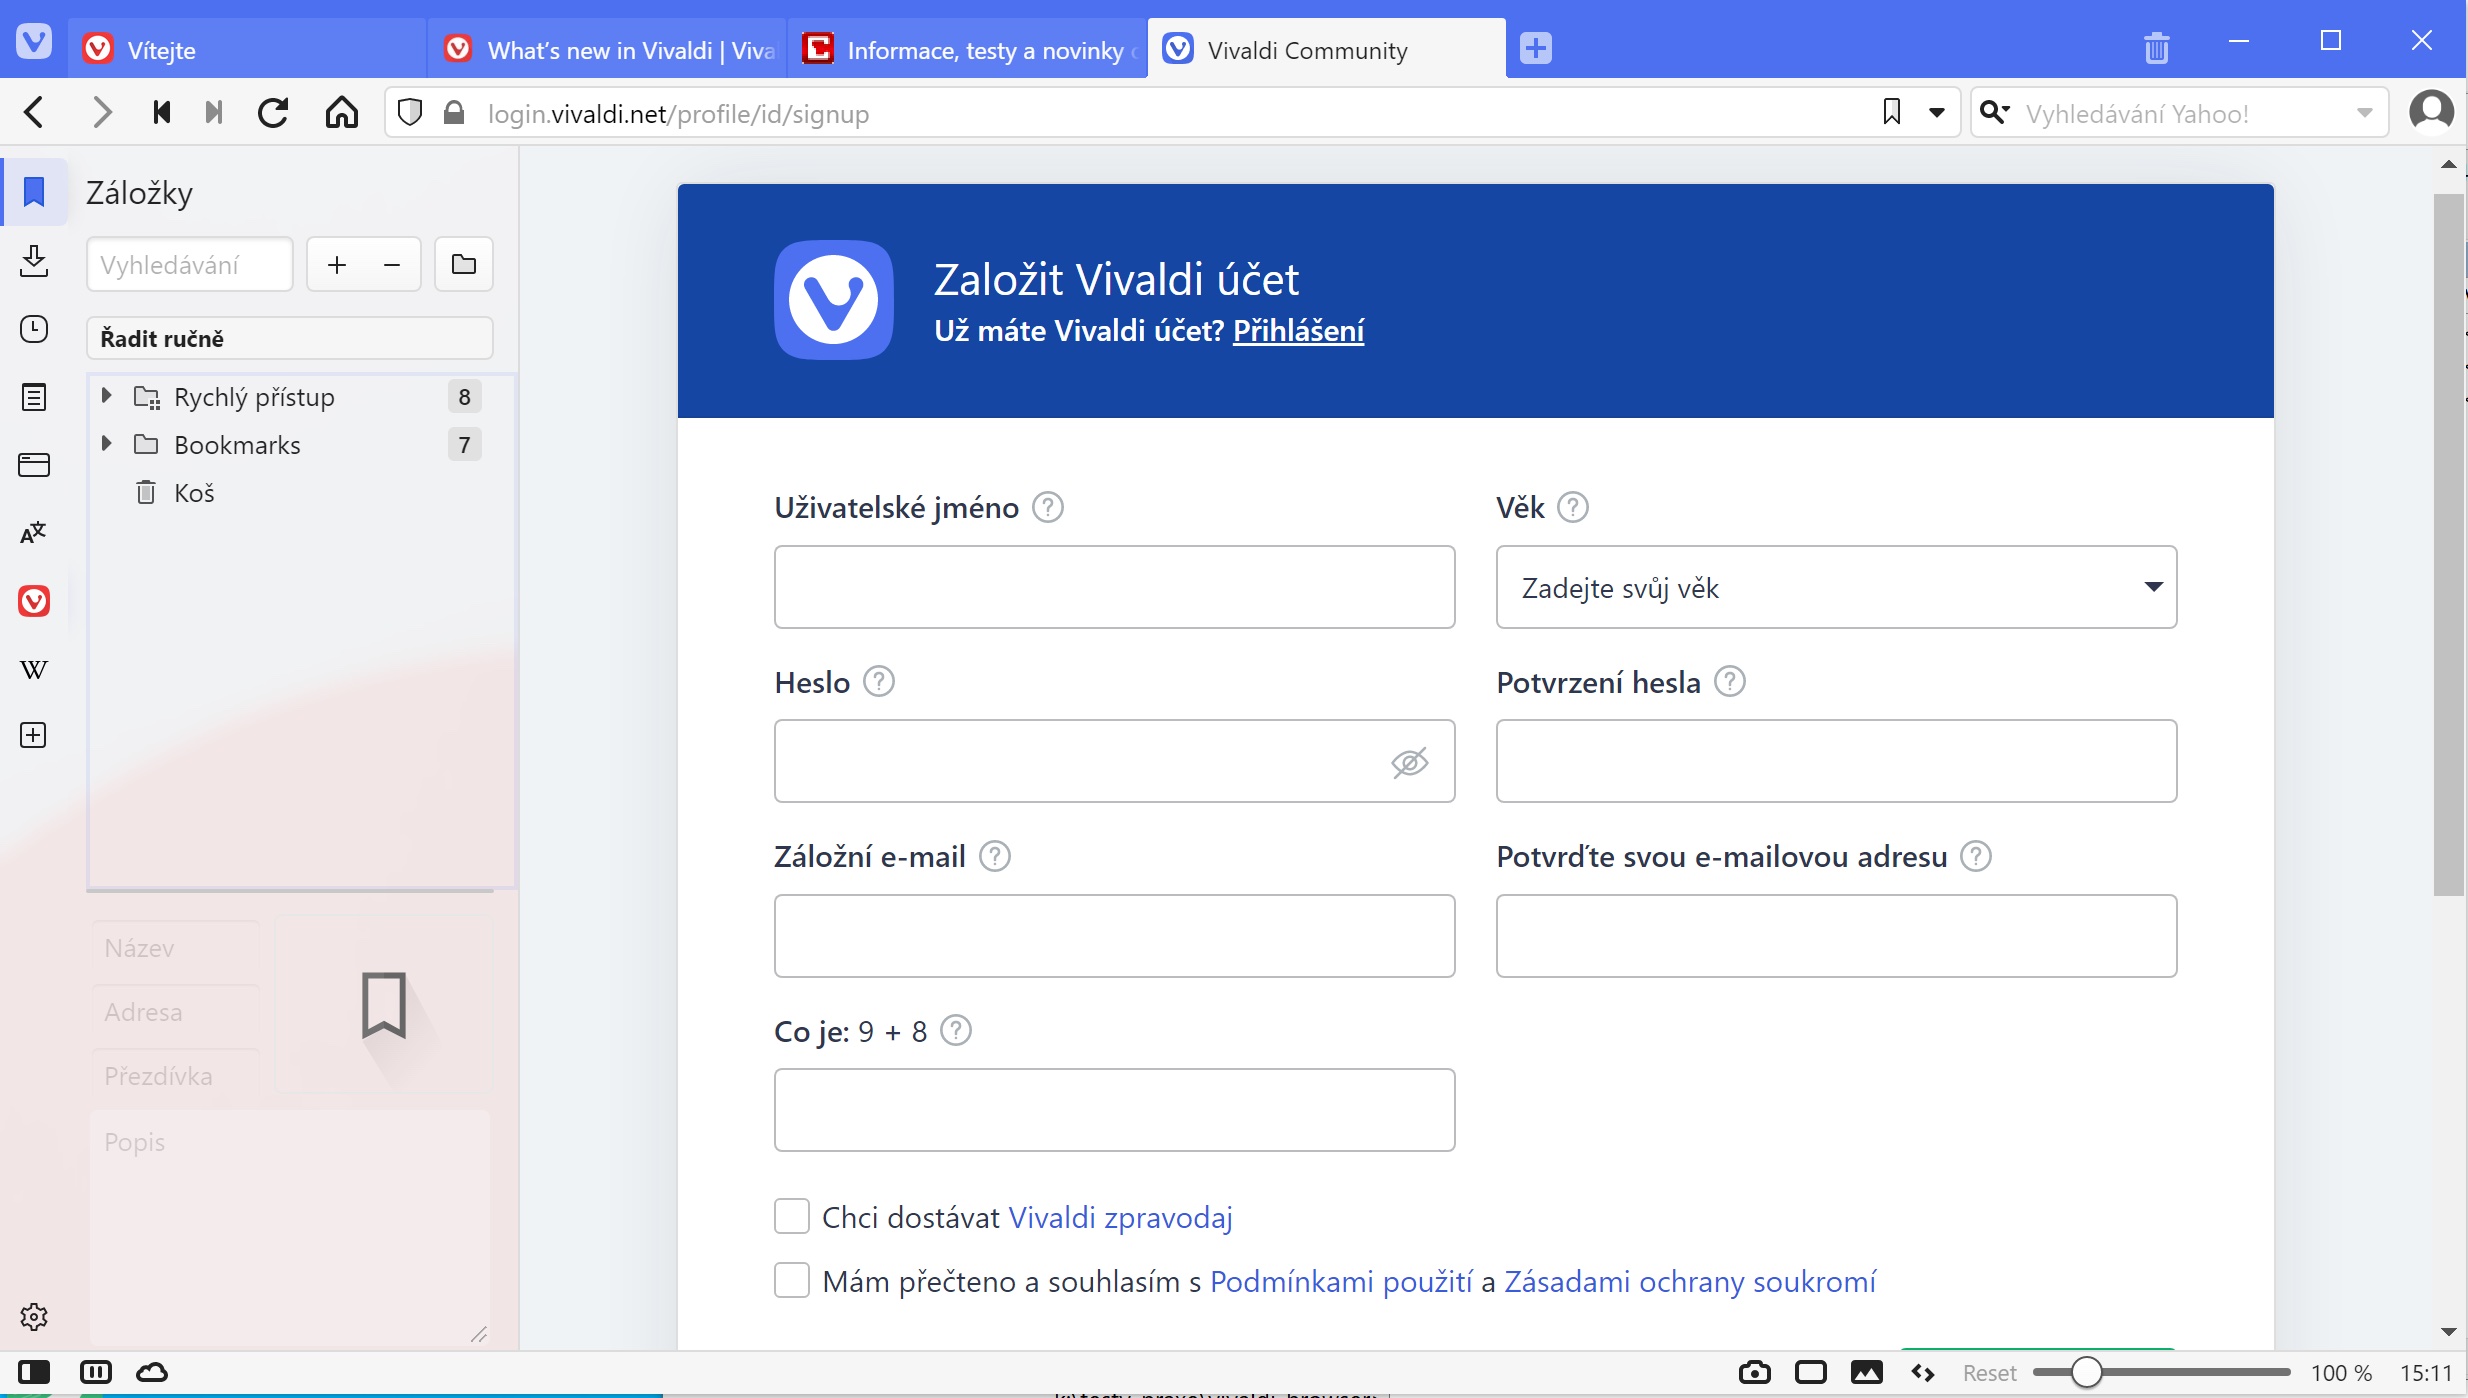Bookmark this page with address bar icon
This screenshot has height=1398, width=2468.
click(x=1891, y=112)
